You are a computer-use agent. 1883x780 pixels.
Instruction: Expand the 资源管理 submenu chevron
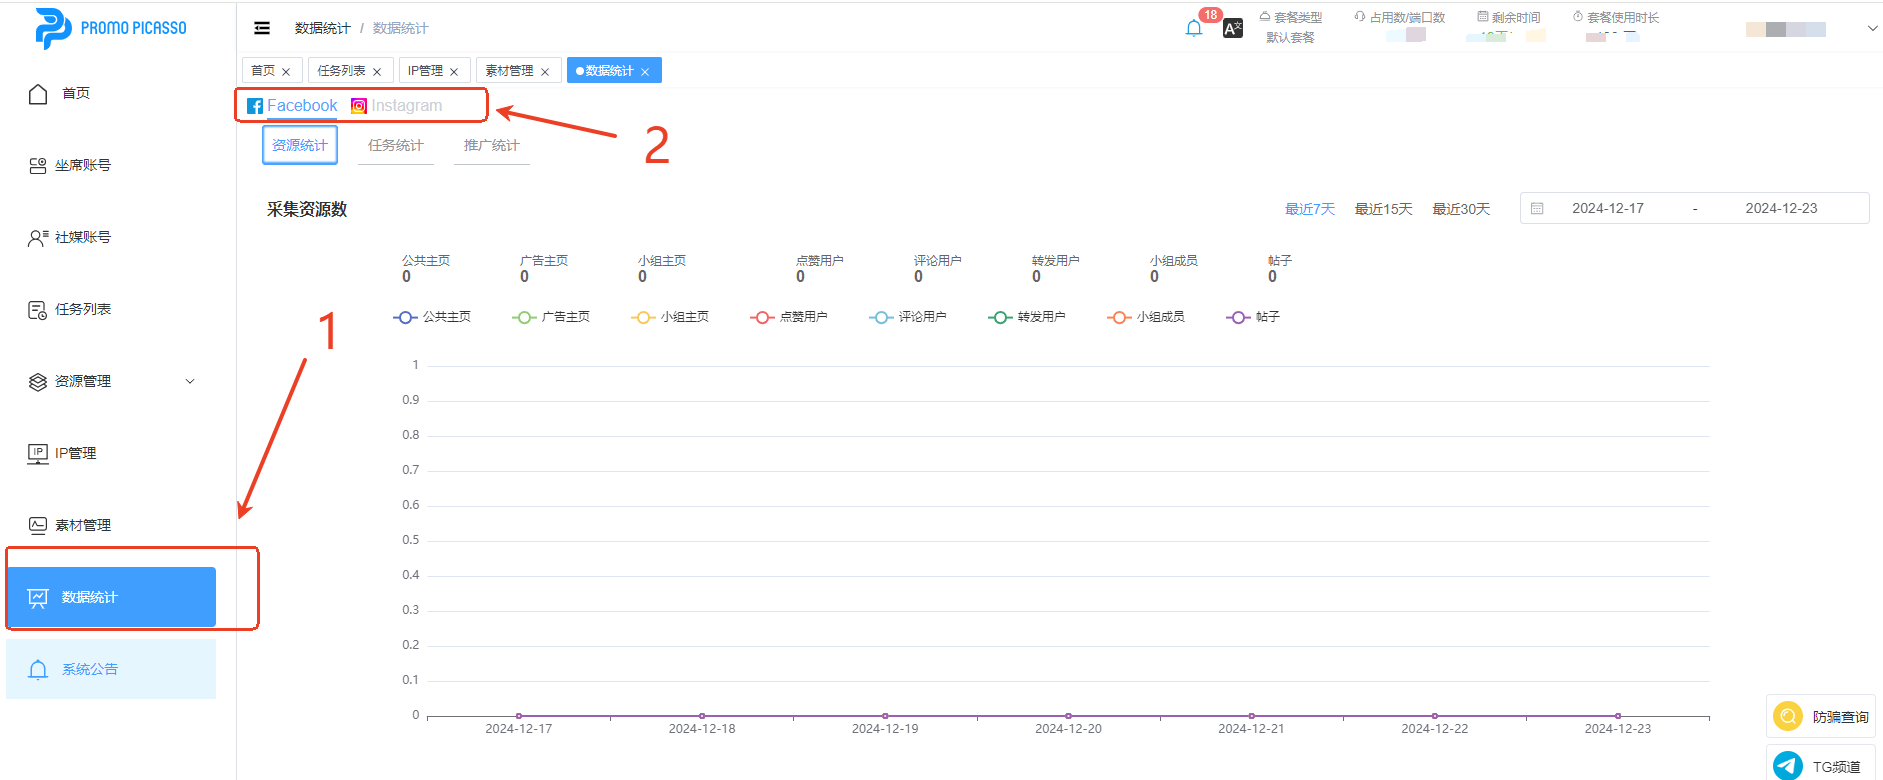(190, 382)
